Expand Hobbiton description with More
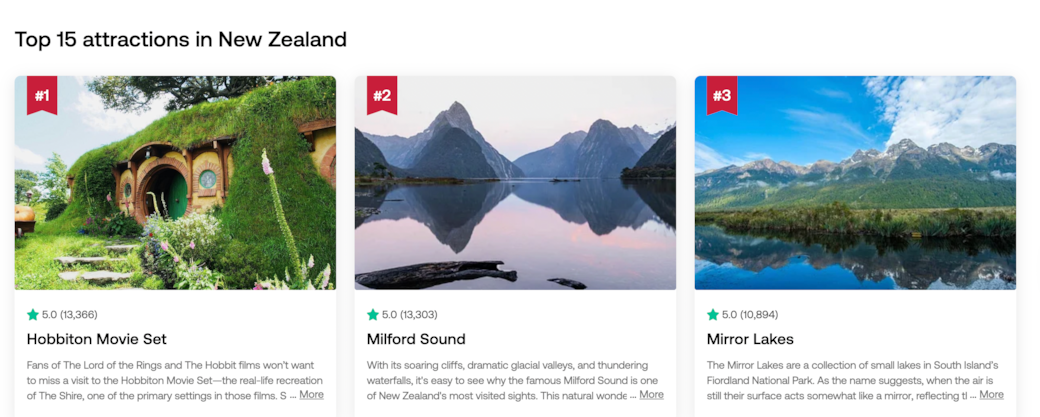 [x=311, y=395]
